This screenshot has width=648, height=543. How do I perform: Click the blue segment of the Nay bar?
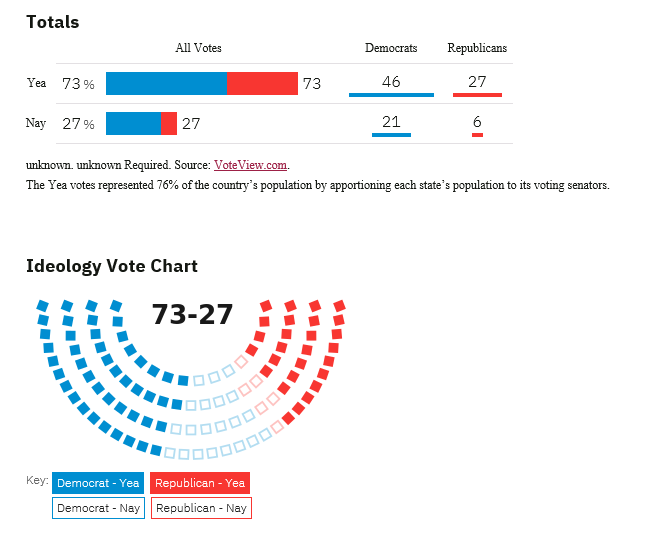pos(133,124)
